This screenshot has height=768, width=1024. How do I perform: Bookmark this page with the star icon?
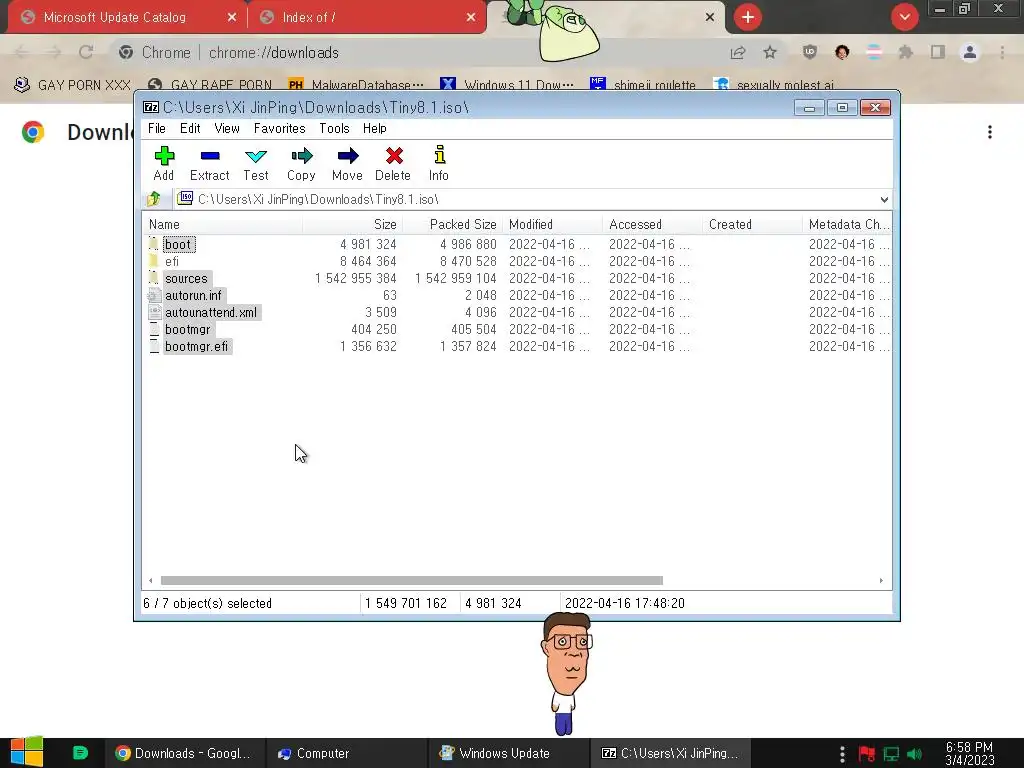tap(770, 52)
